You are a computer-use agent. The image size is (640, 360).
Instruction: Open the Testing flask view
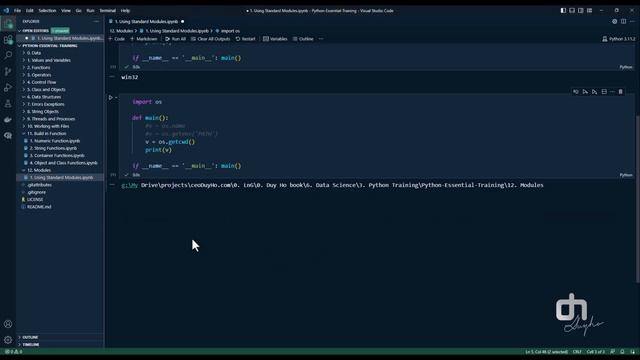pos(8,104)
